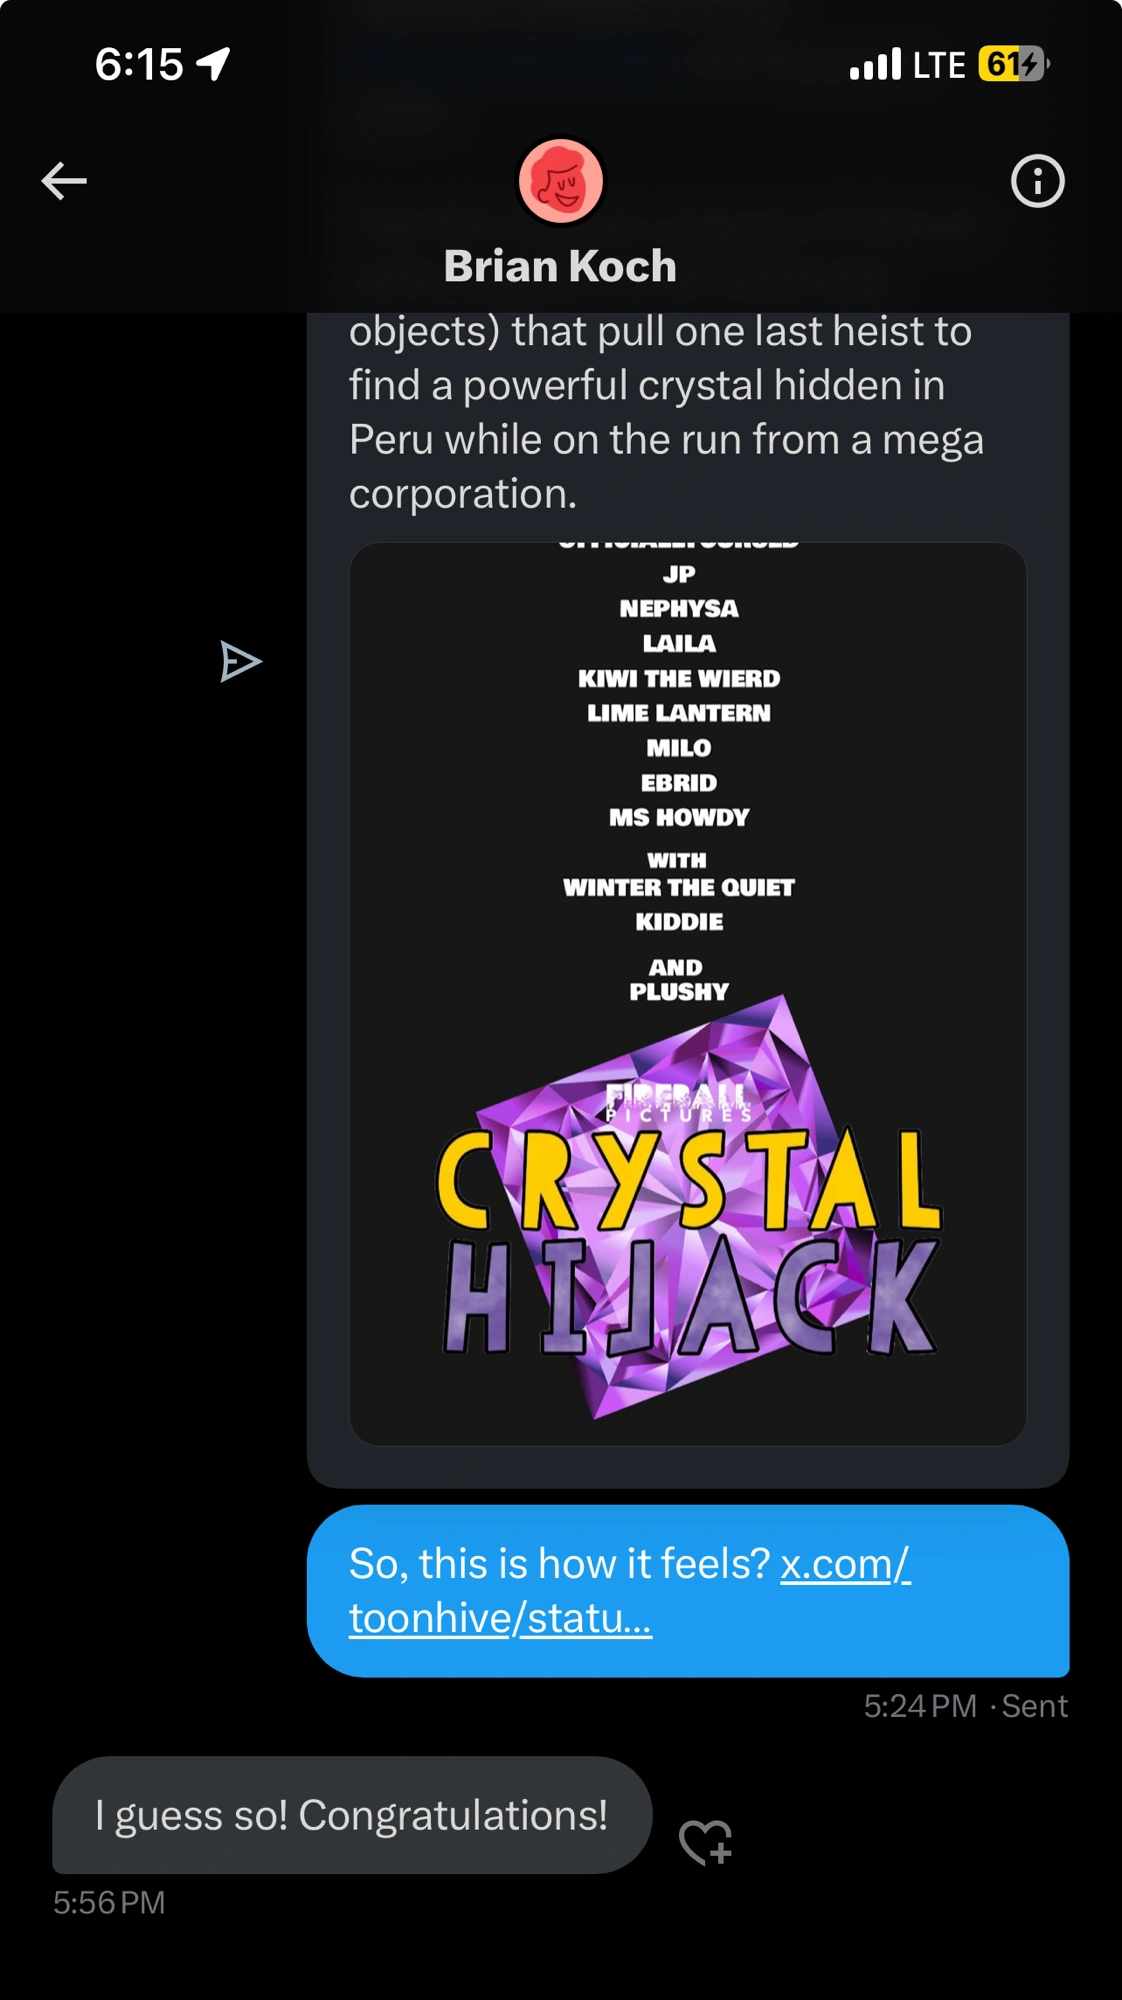Tap the location arrow next to the clock
Image resolution: width=1122 pixels, height=2000 pixels.
point(213,65)
